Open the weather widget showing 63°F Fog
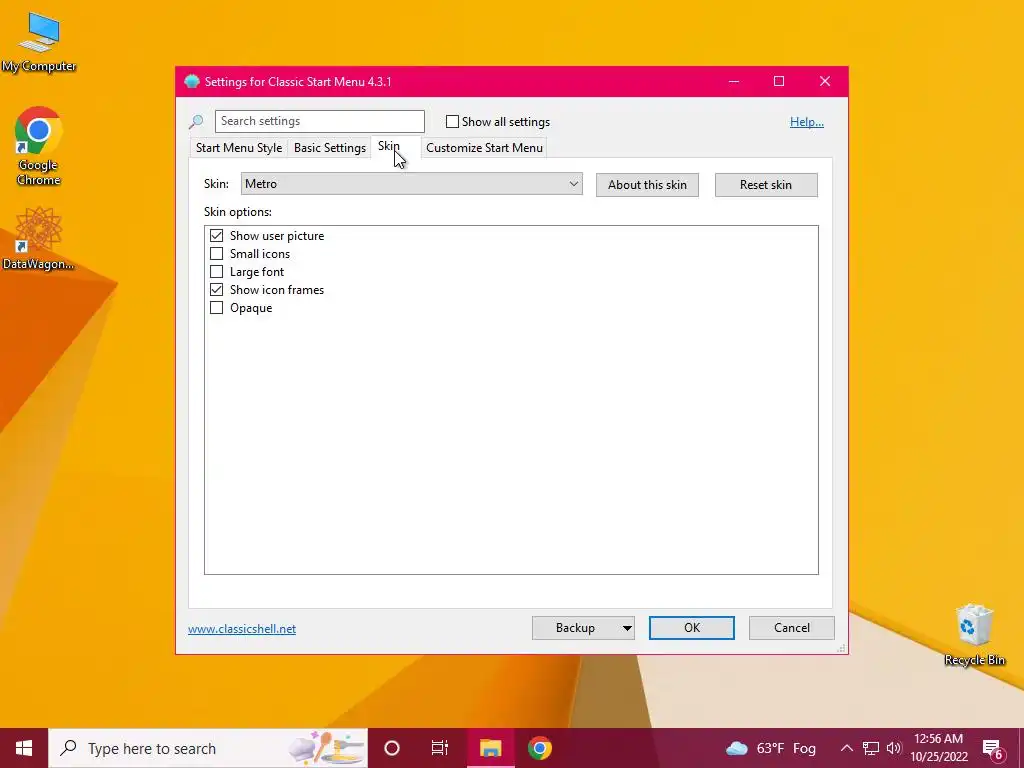The height and width of the screenshot is (768, 1024). [x=771, y=748]
